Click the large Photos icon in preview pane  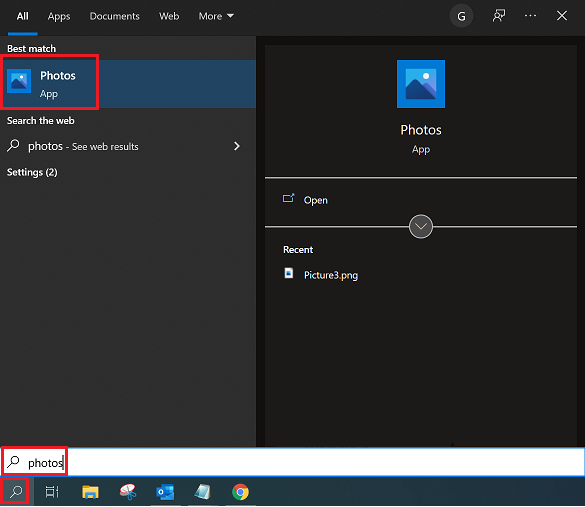420,84
